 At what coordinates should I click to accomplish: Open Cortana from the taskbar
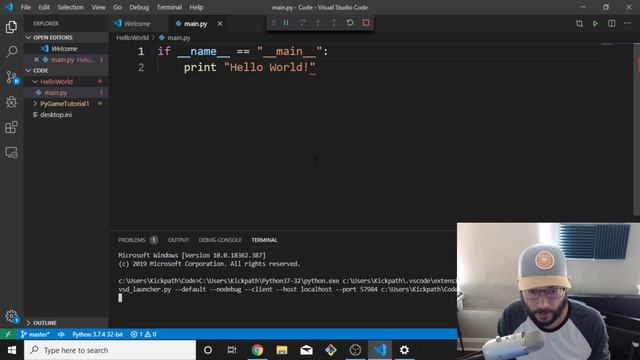coord(208,350)
